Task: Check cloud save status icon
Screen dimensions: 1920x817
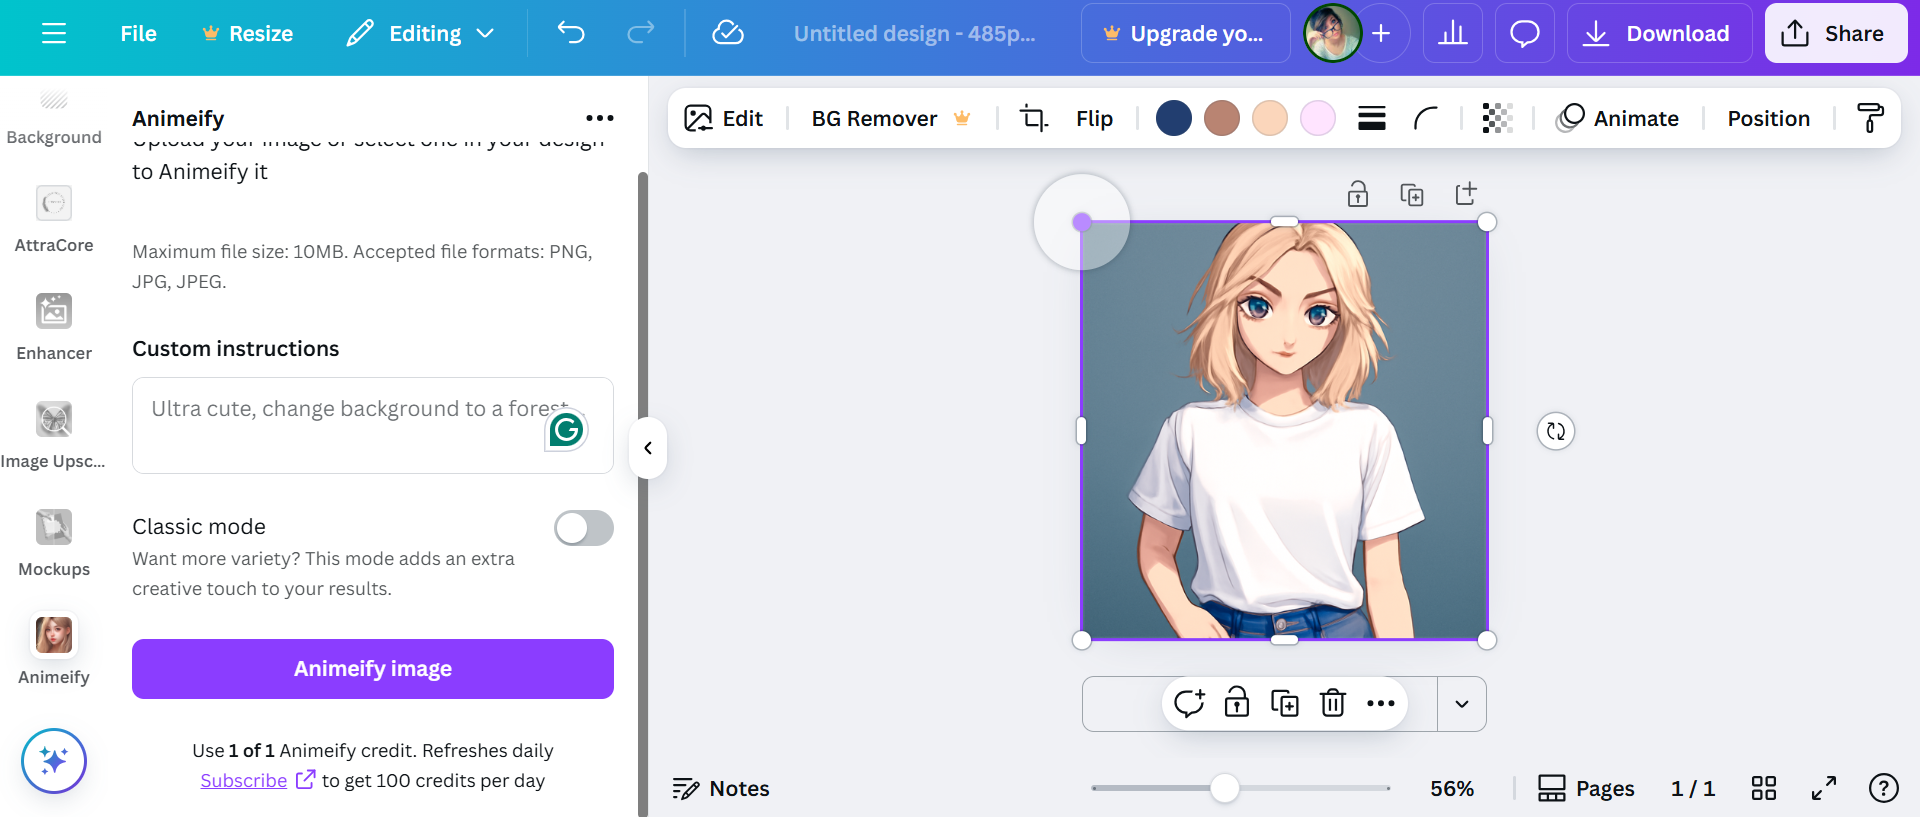Action: click(727, 33)
